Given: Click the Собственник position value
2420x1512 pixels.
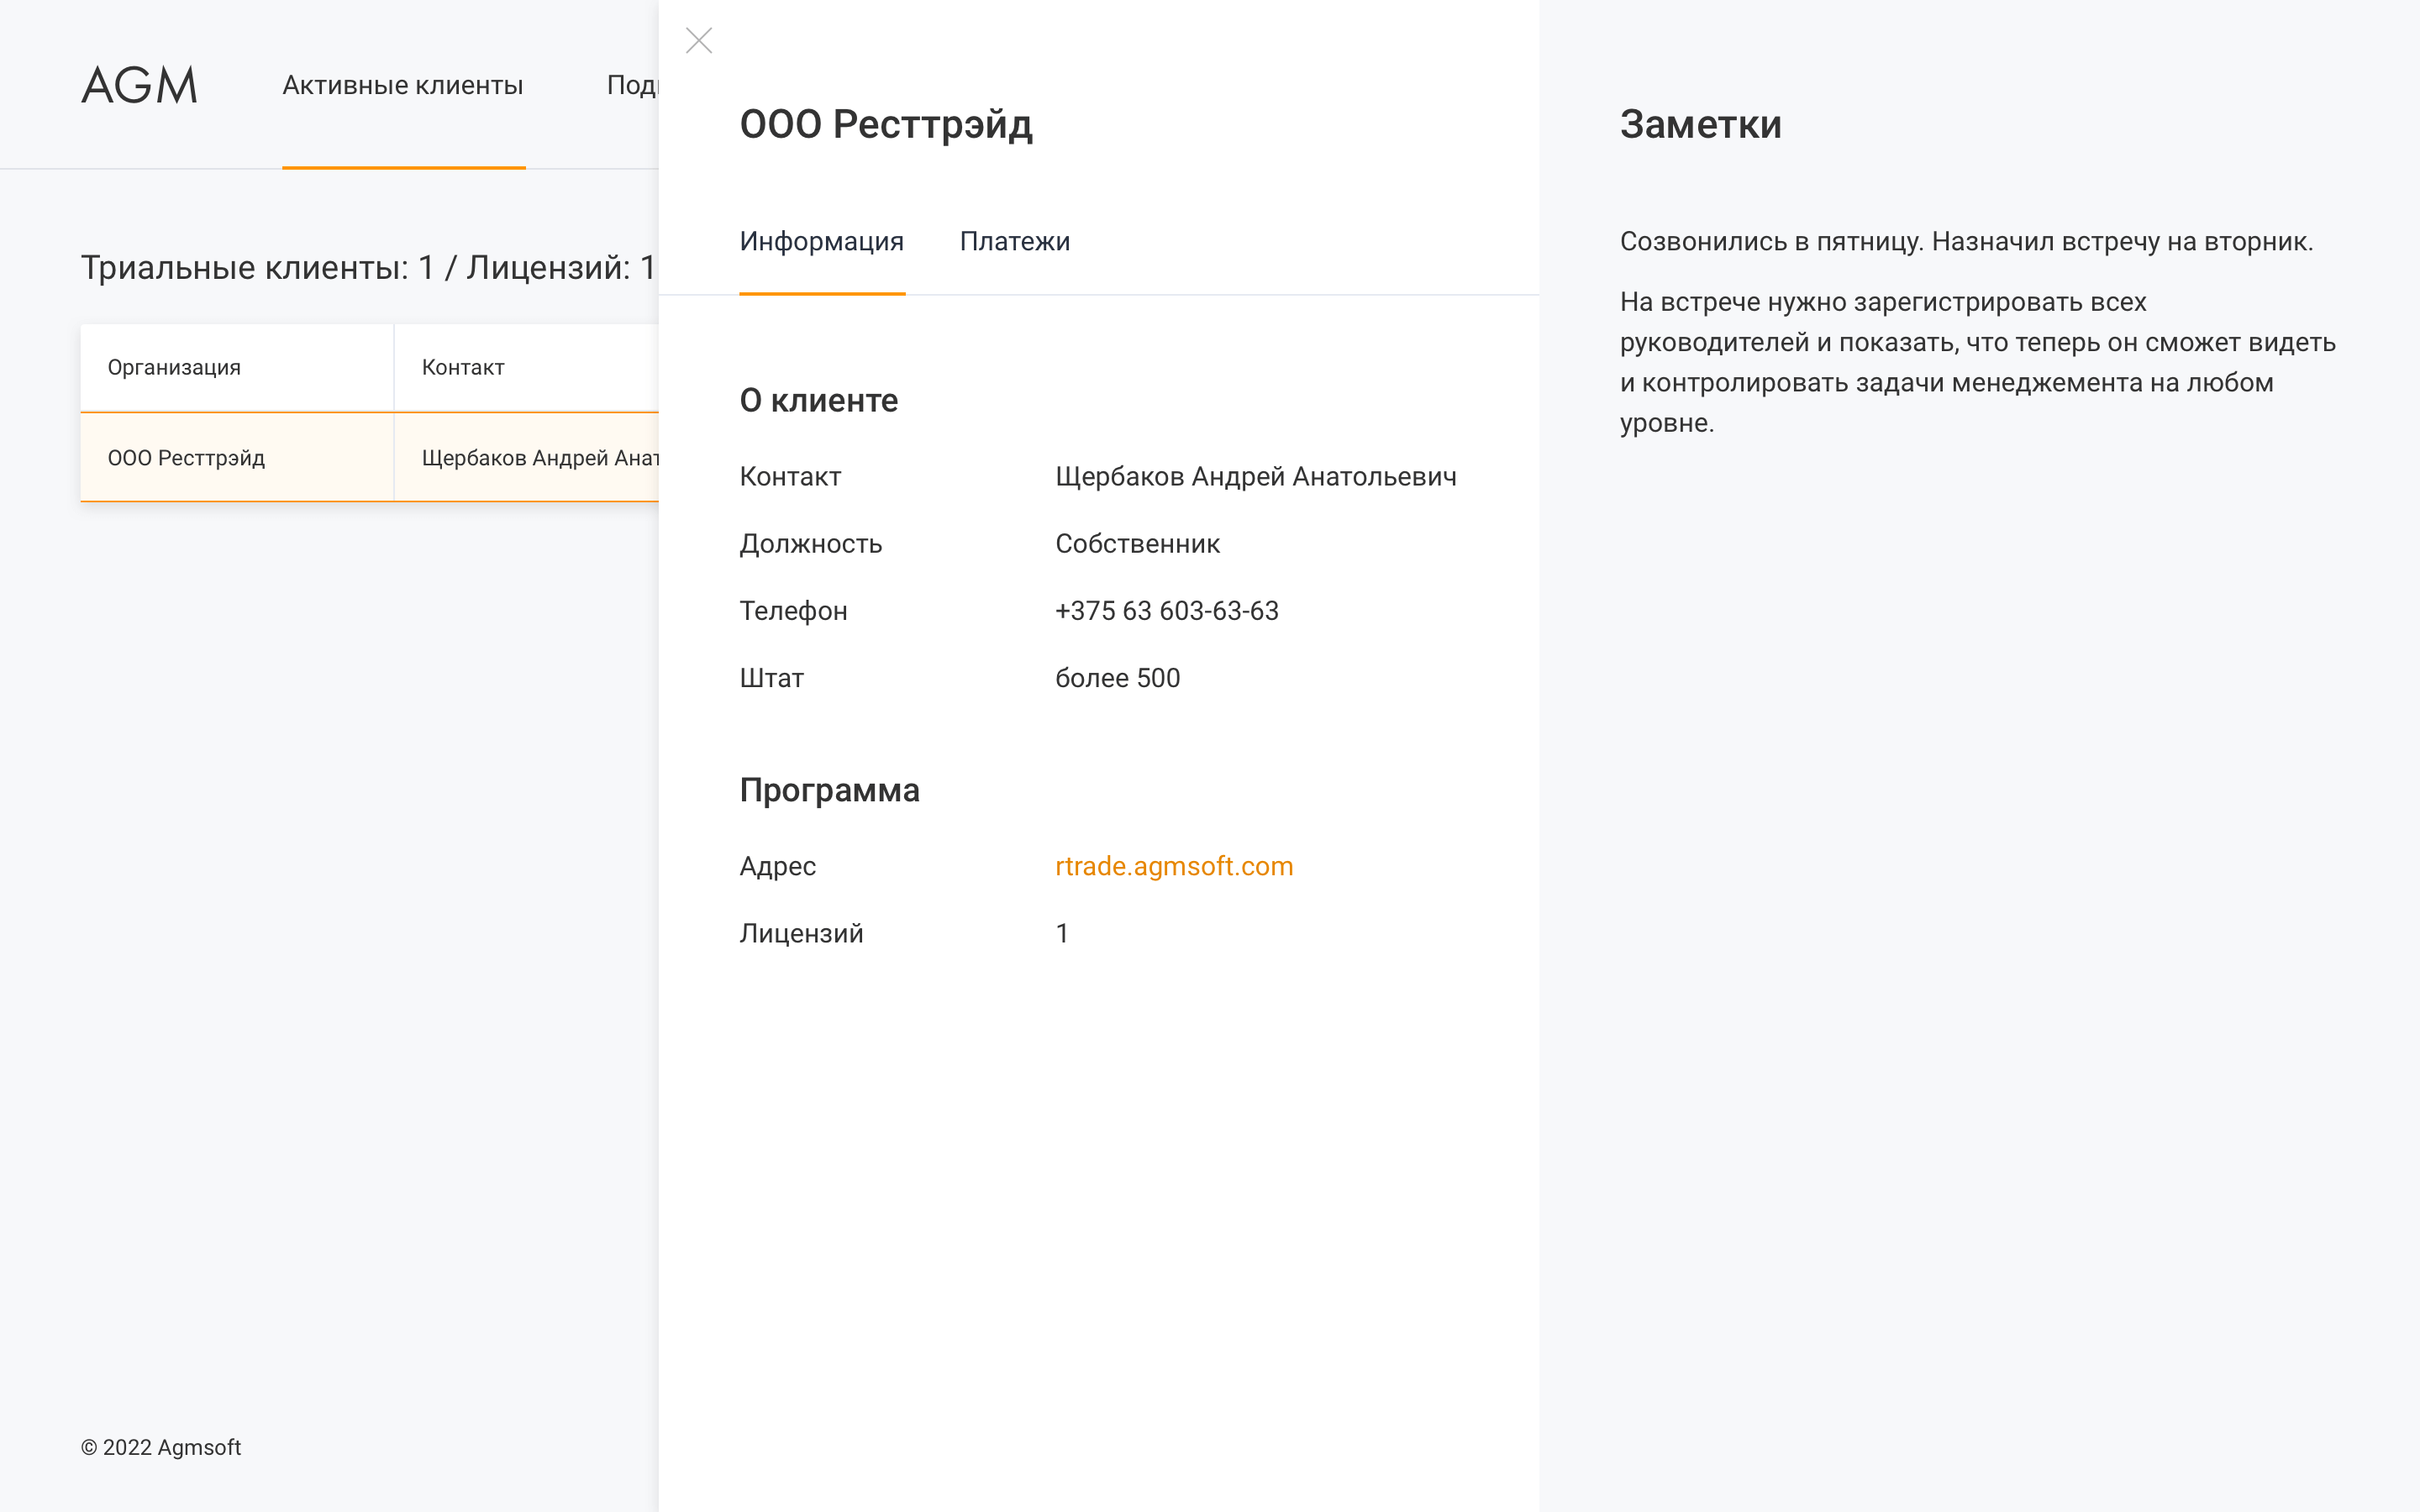Looking at the screenshot, I should [1137, 544].
